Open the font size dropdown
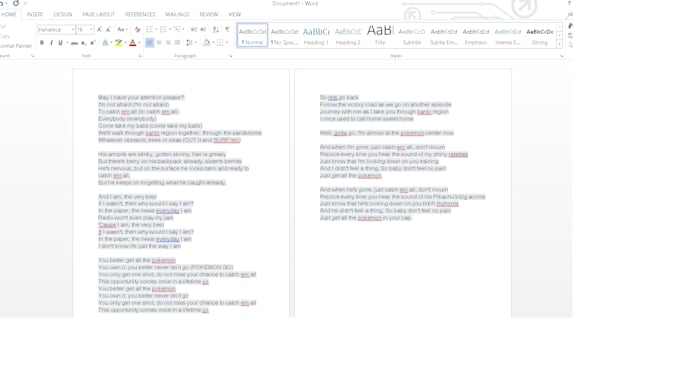Screen dimensions: 680x383 click(91, 29)
